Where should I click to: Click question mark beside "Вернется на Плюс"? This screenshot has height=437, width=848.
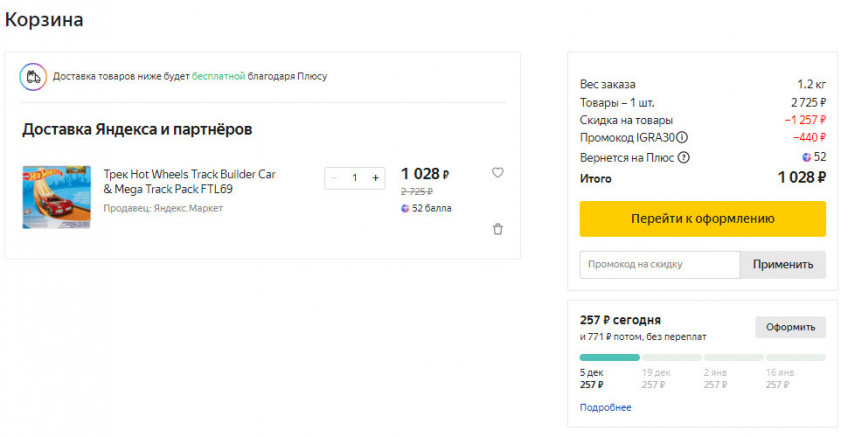[684, 158]
